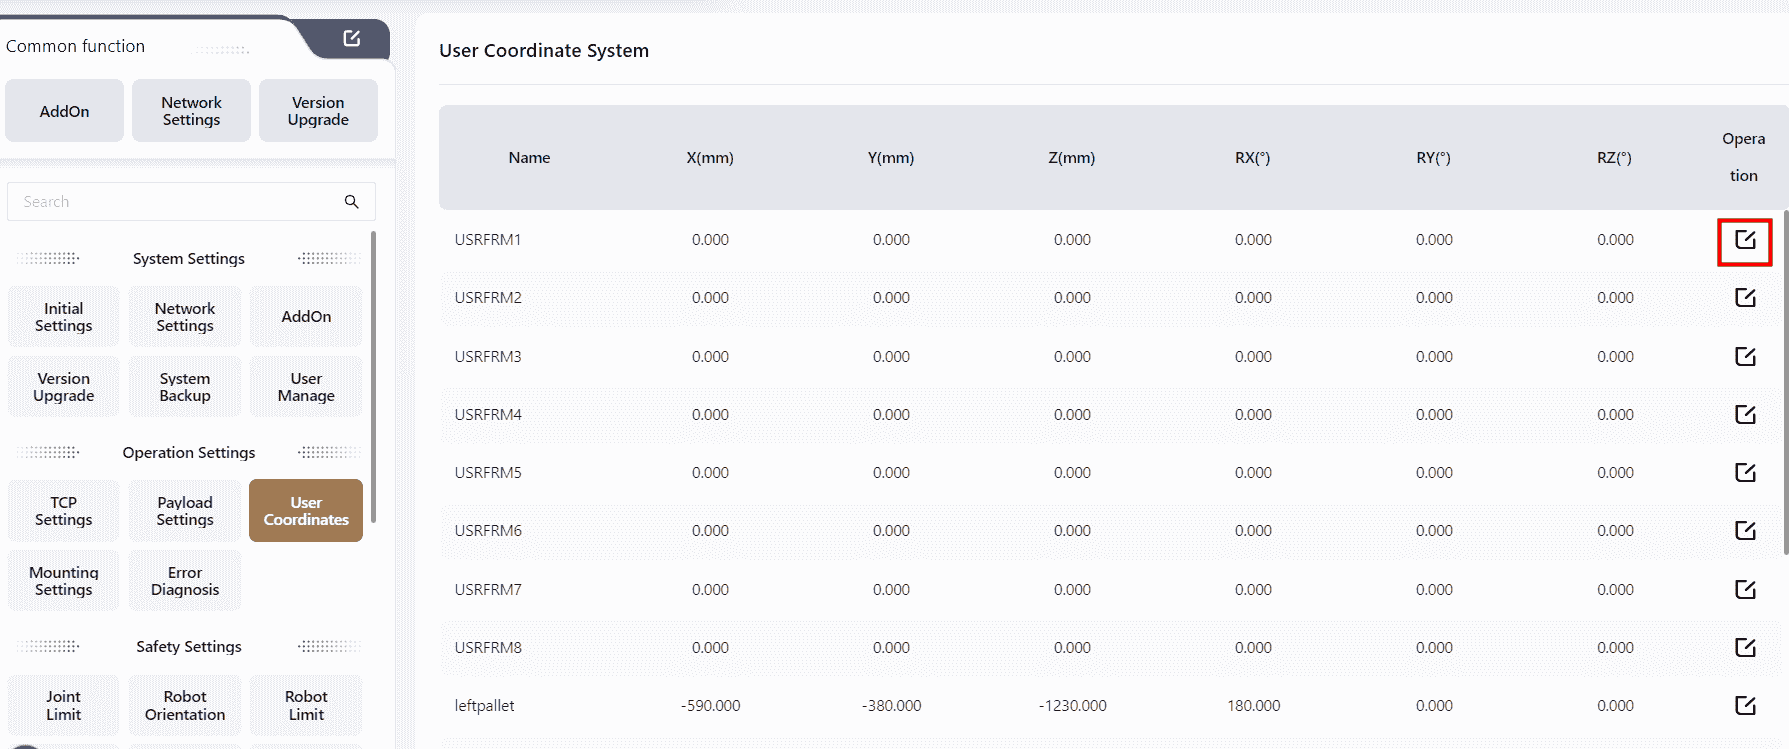This screenshot has width=1789, height=749.
Task: Click the AddOn shortcut in Common function
Action: (64, 111)
